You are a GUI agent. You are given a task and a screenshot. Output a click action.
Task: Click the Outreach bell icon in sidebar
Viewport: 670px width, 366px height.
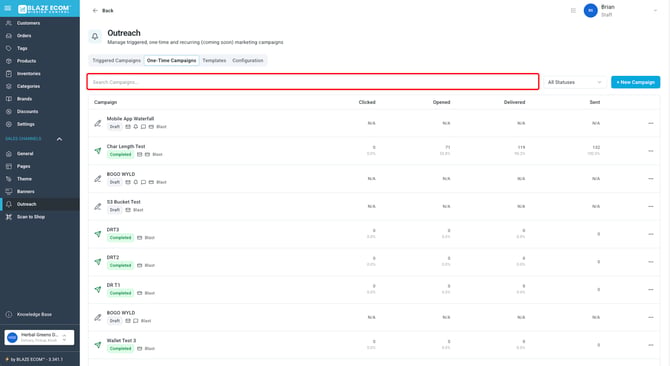(9, 204)
